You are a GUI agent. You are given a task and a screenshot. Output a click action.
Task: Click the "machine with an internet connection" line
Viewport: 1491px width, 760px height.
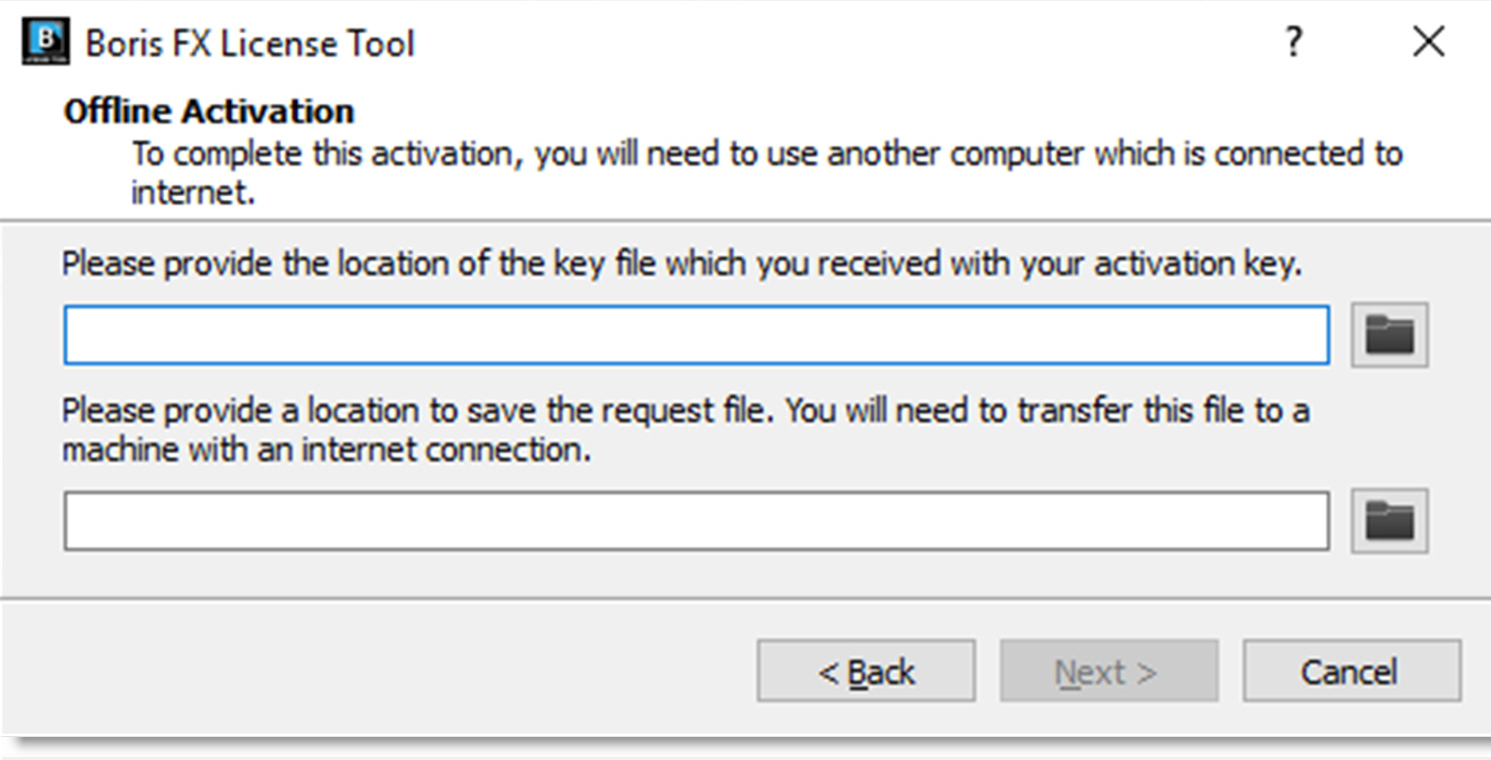pyautogui.click(x=327, y=449)
